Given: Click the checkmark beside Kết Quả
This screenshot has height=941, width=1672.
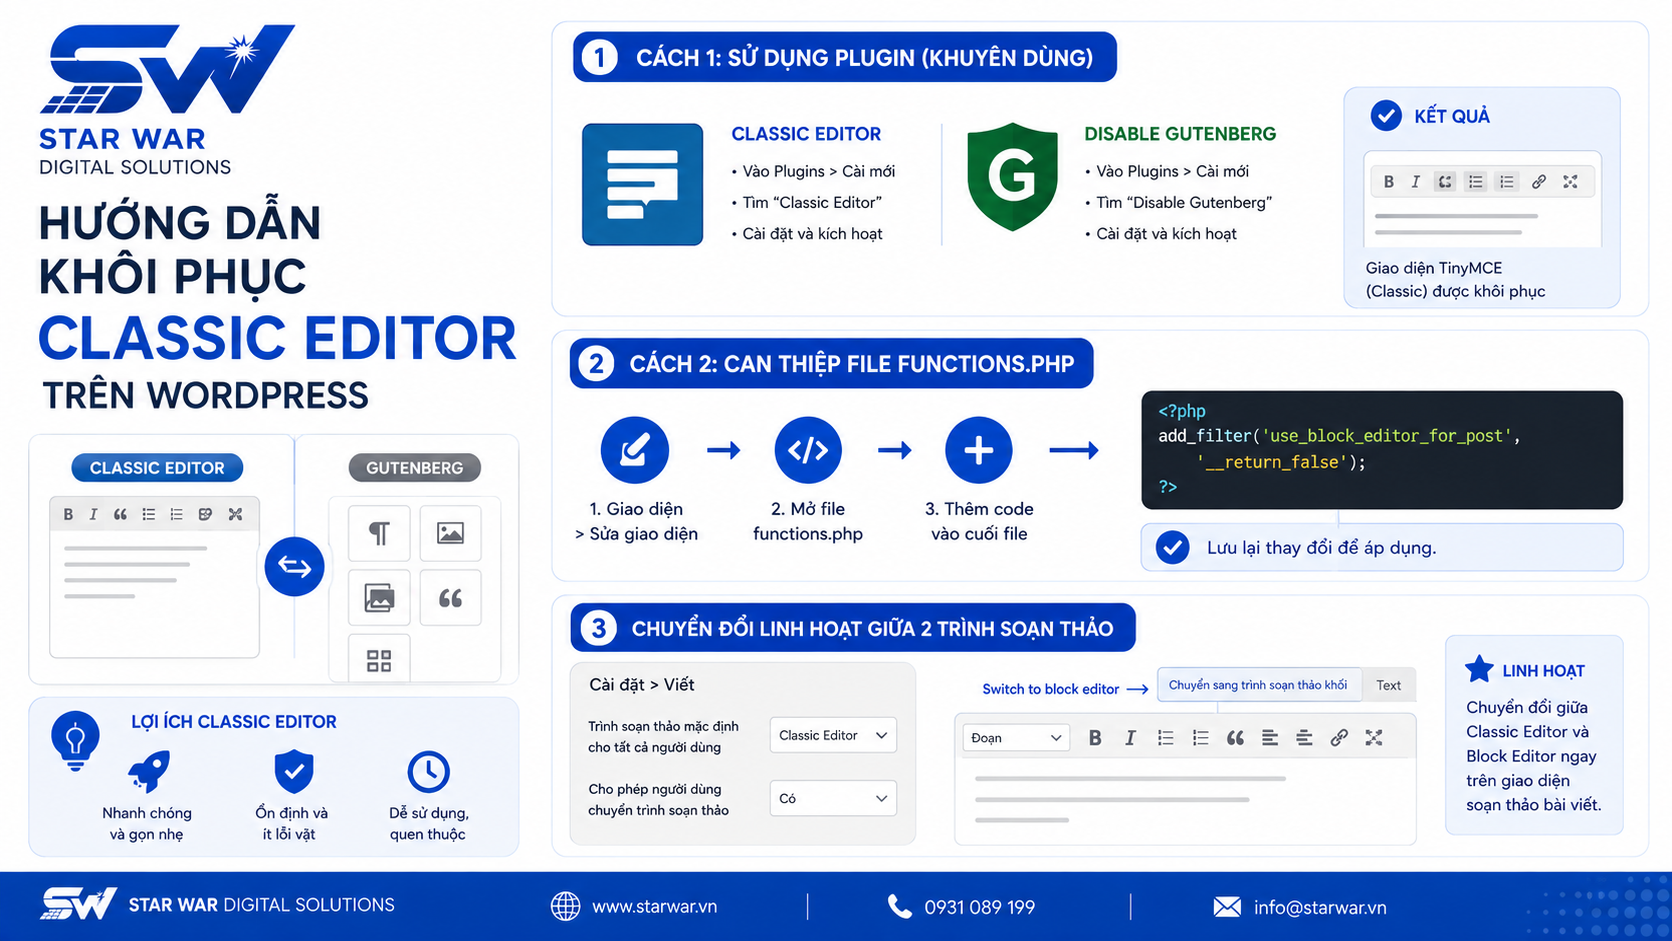Looking at the screenshot, I should [1386, 116].
